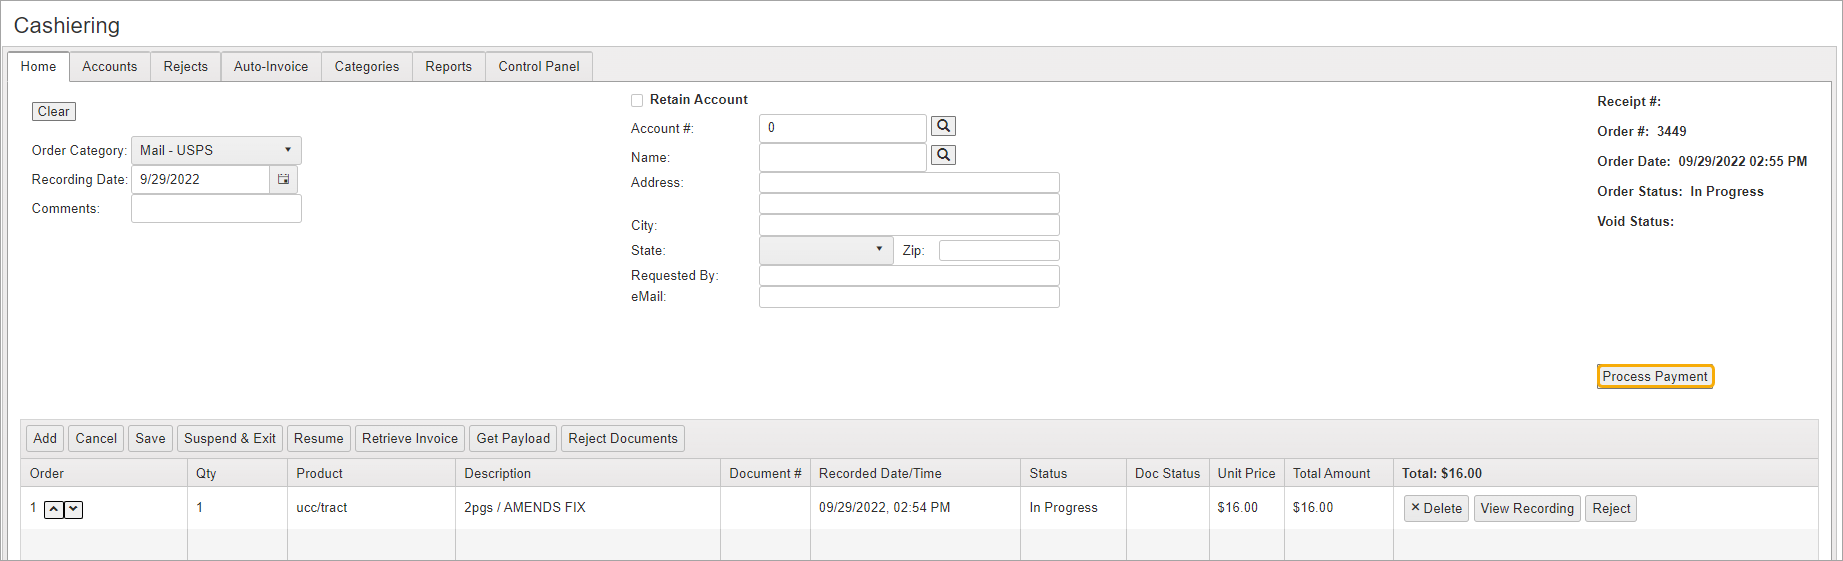
Task: Move order row up with arrow
Action: pos(54,510)
